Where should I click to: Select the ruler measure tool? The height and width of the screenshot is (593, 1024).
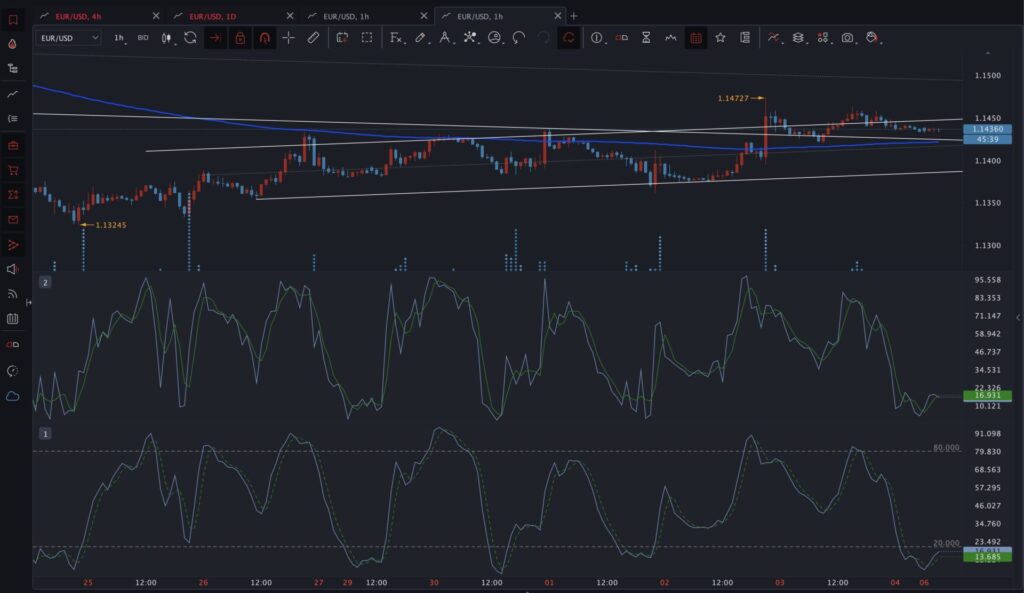(x=313, y=38)
